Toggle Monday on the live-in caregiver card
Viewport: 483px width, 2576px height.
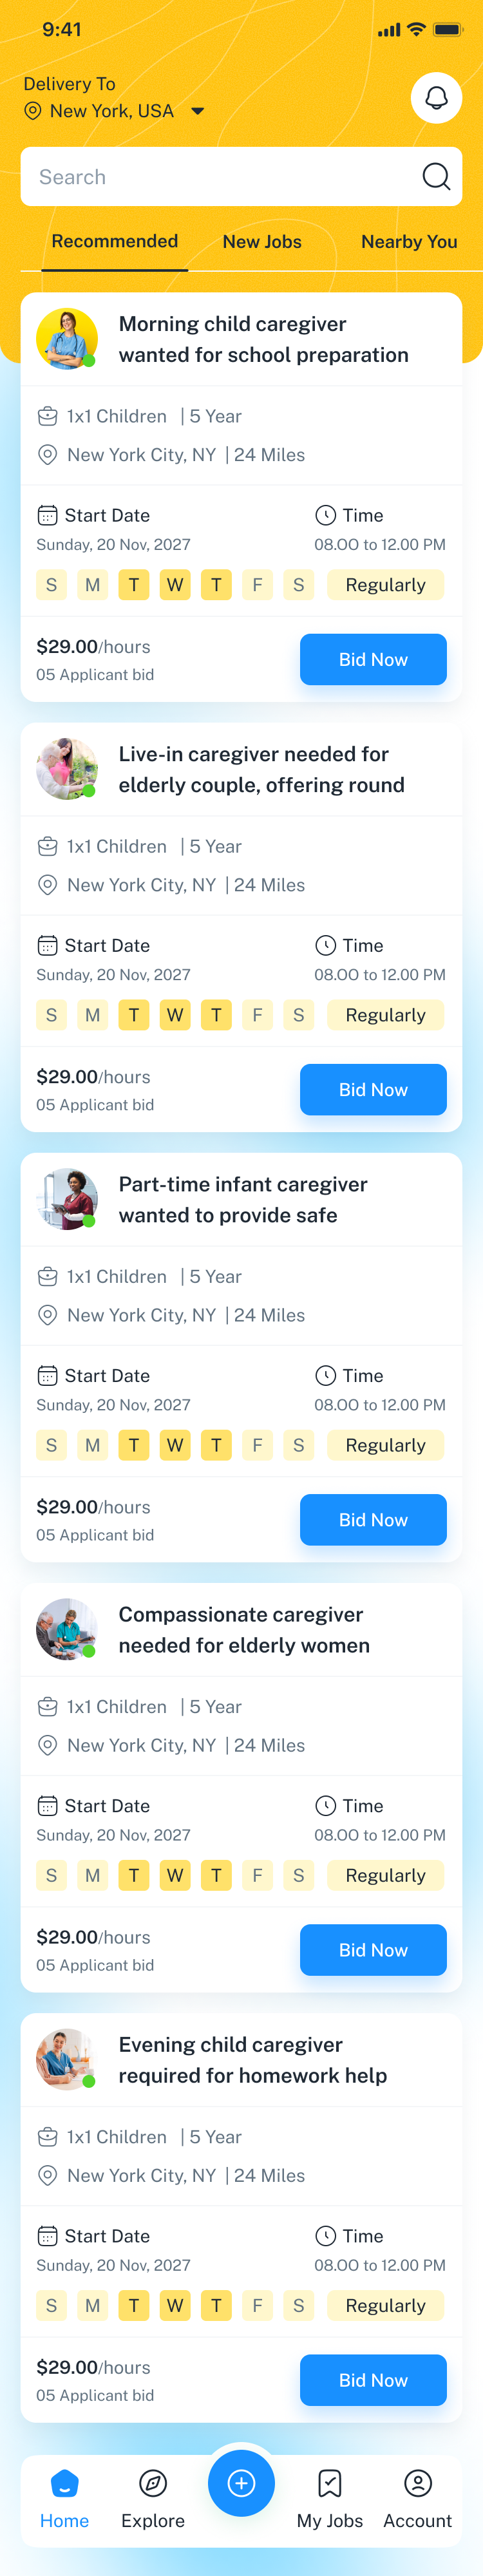(x=93, y=1015)
